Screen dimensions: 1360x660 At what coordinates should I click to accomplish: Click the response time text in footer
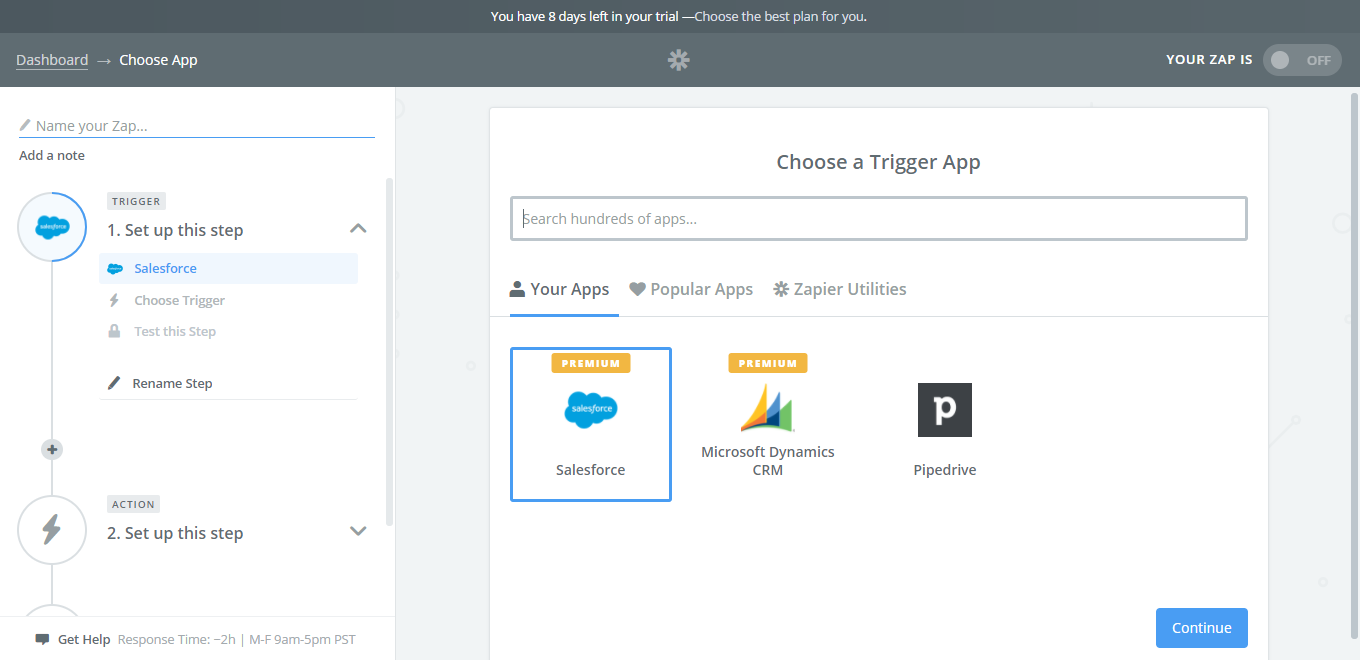[x=236, y=639]
